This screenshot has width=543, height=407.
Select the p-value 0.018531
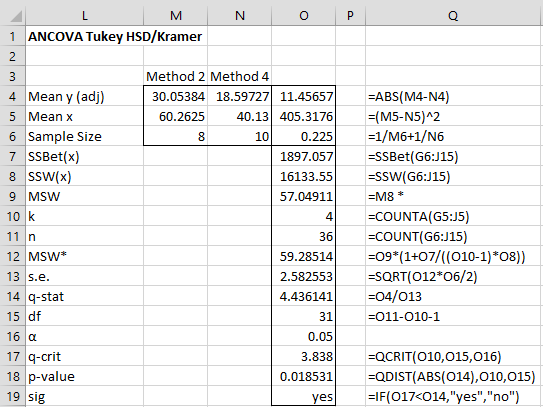click(303, 377)
